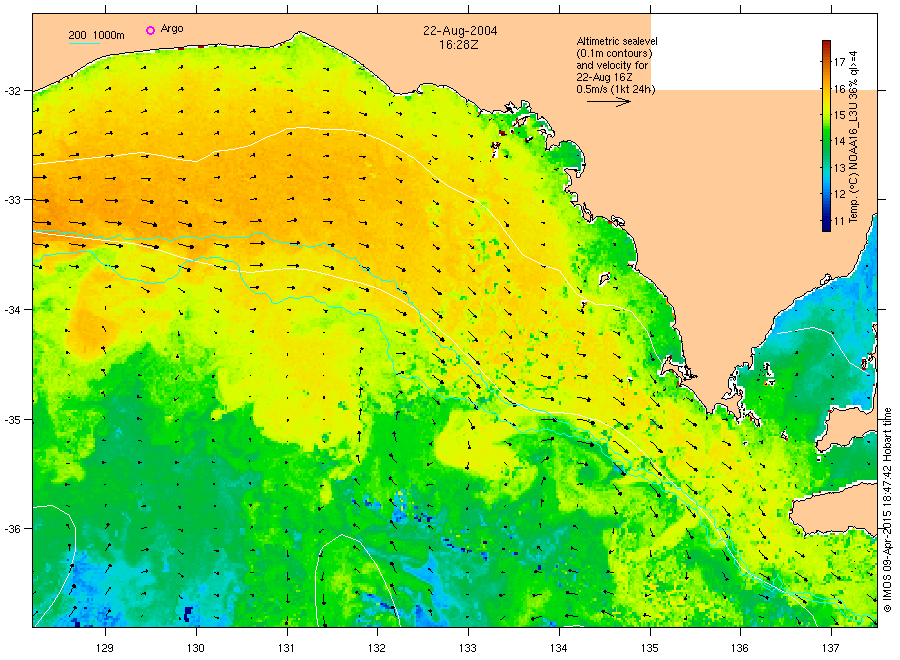
Task: Click the IMOS copyright timestamp text
Action: [887, 510]
